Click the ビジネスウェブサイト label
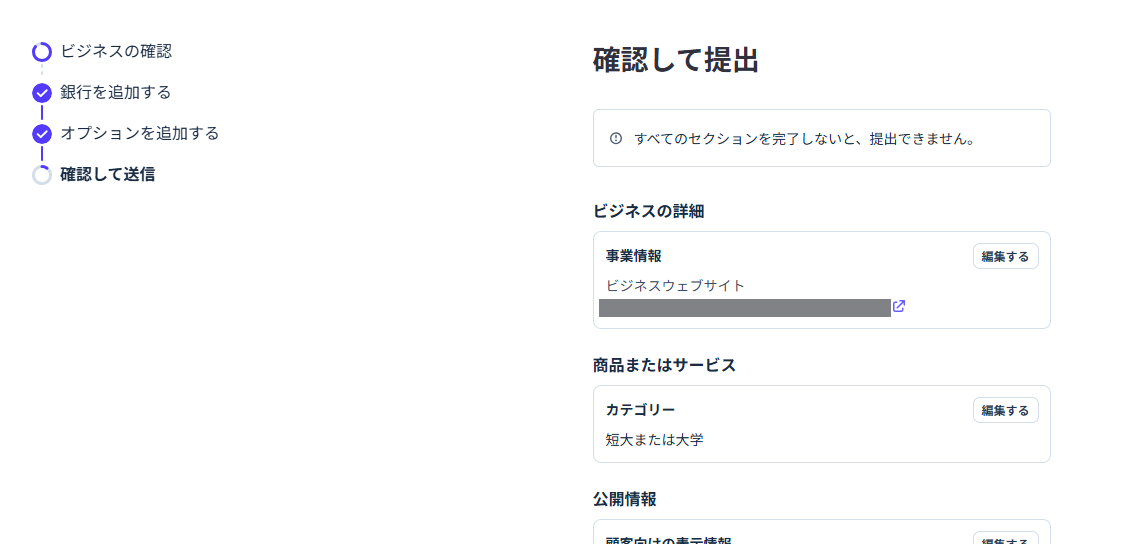Image resolution: width=1146 pixels, height=544 pixels. (x=675, y=285)
